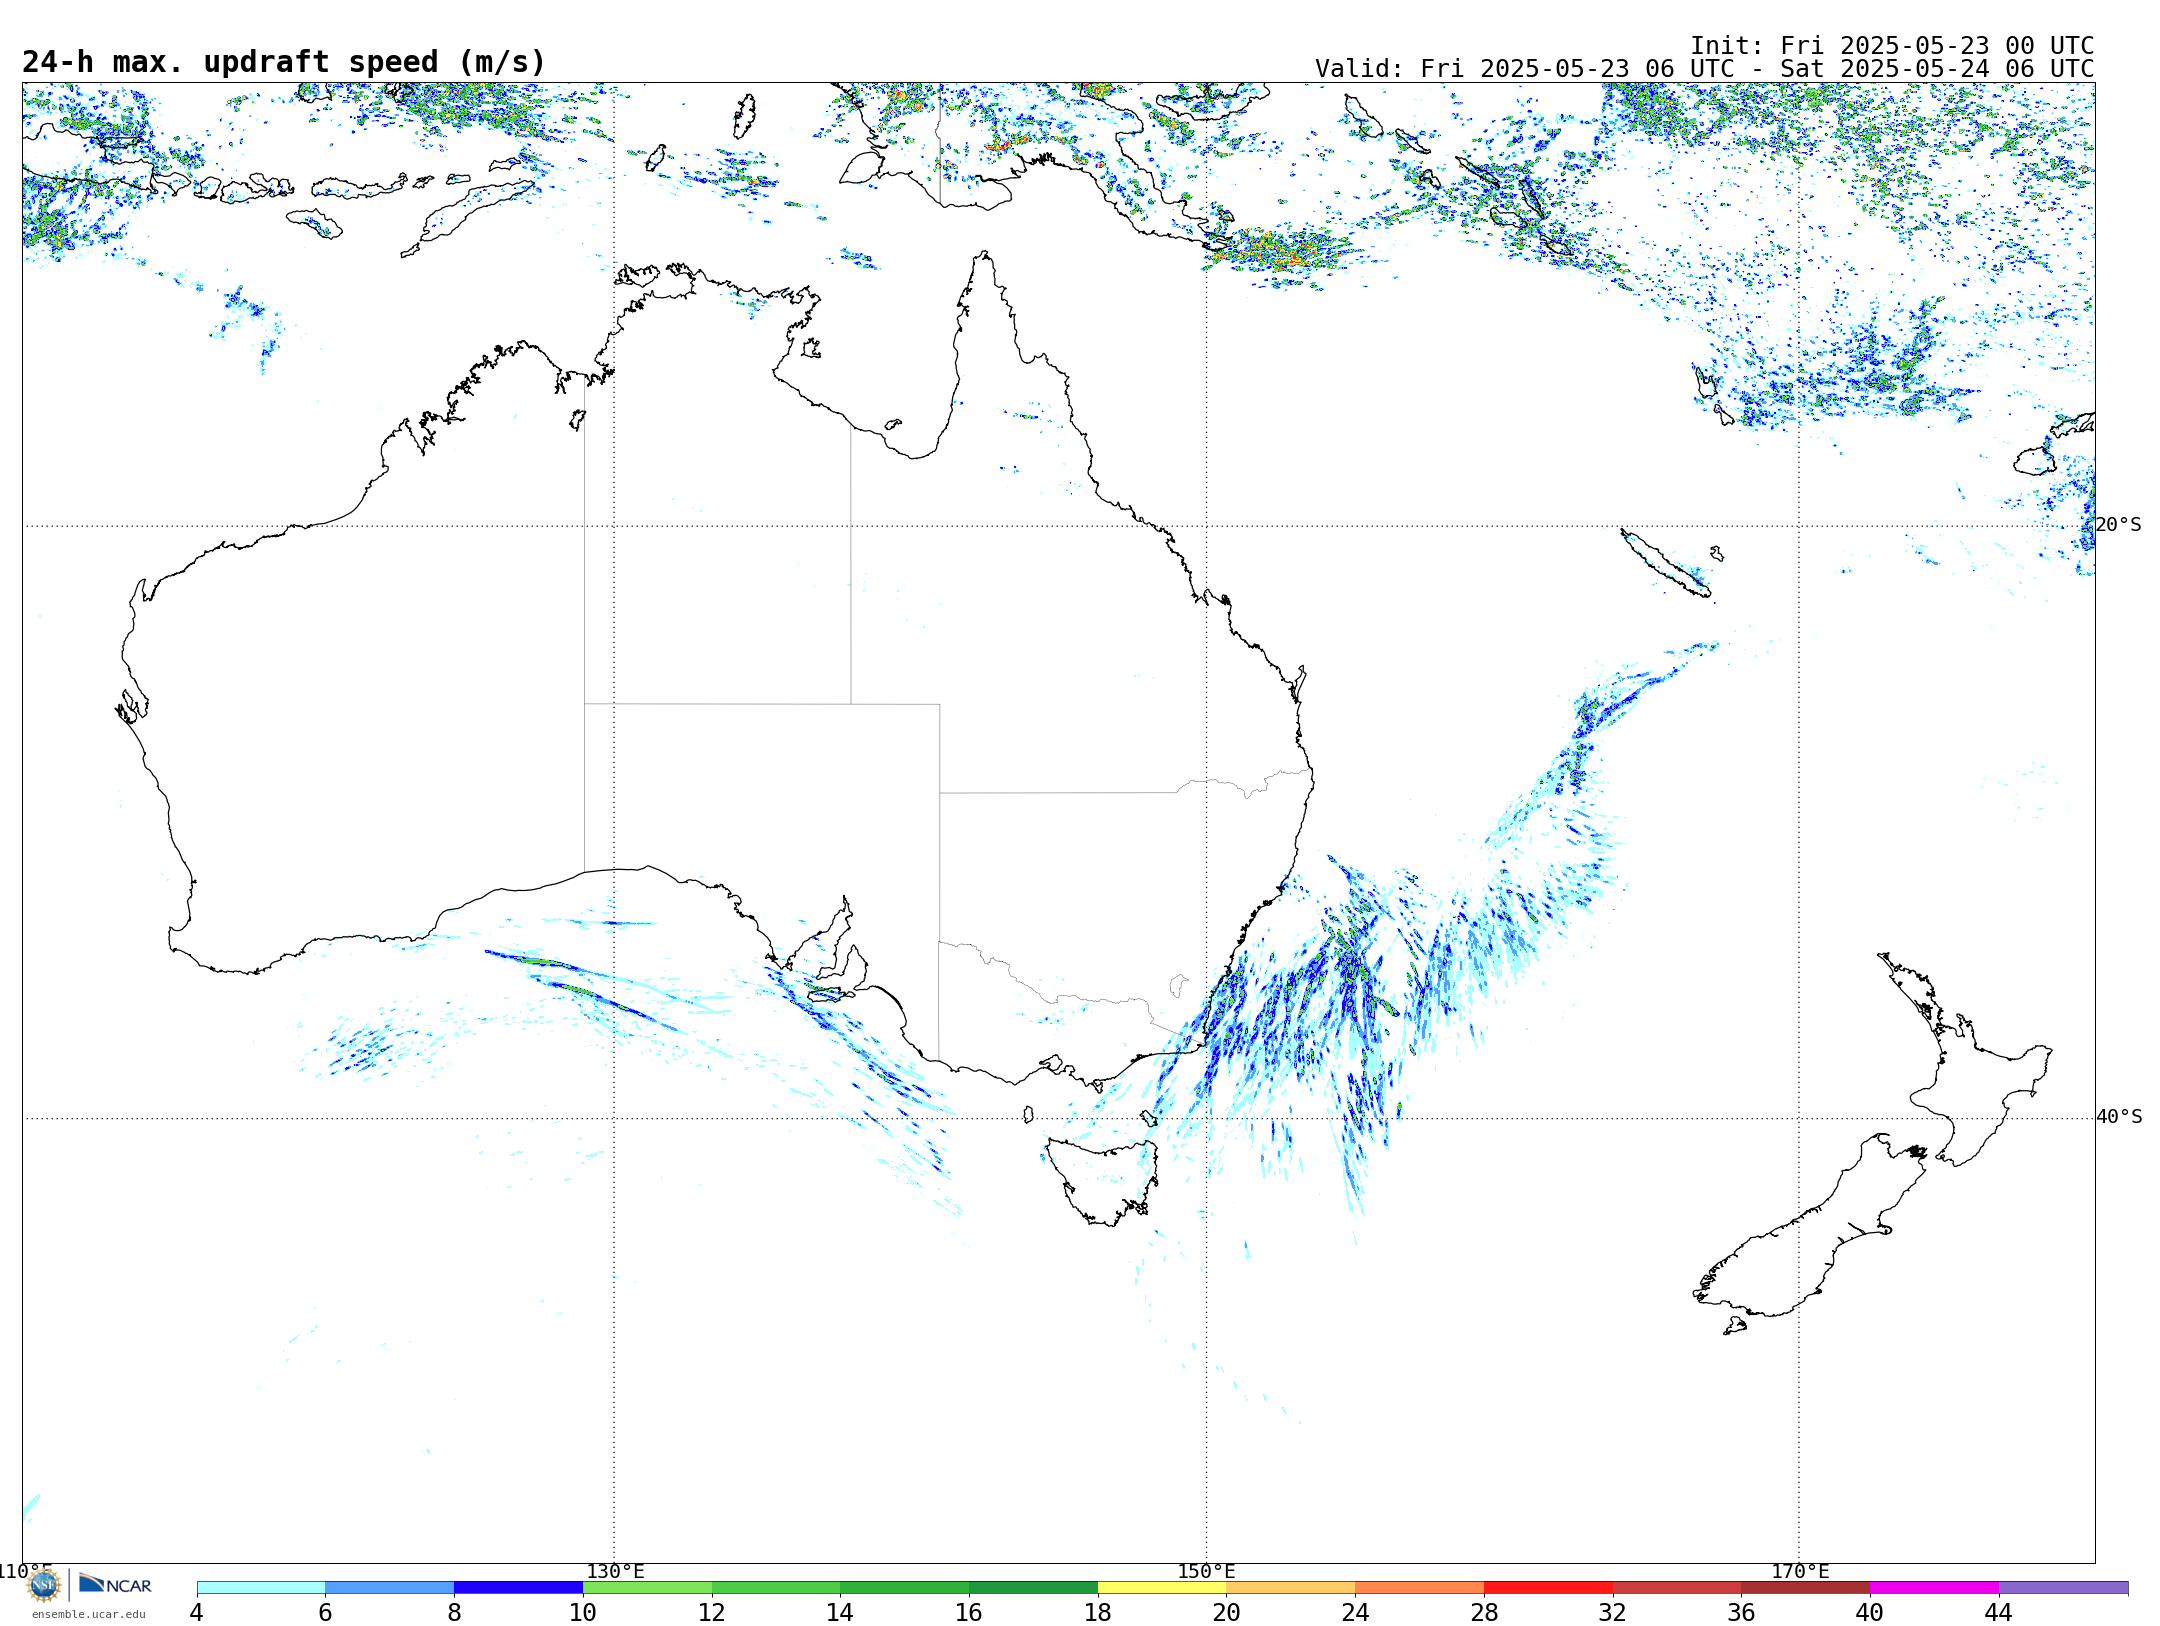Click the colorbar tick label '20'
The height and width of the screenshot is (1626, 2160).
click(x=1227, y=1613)
